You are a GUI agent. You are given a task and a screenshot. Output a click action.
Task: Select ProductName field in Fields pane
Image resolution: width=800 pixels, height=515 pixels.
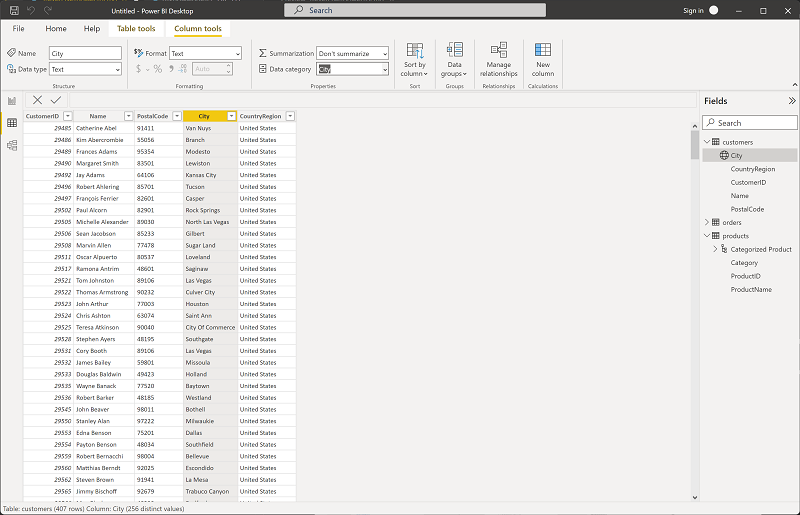click(751, 289)
